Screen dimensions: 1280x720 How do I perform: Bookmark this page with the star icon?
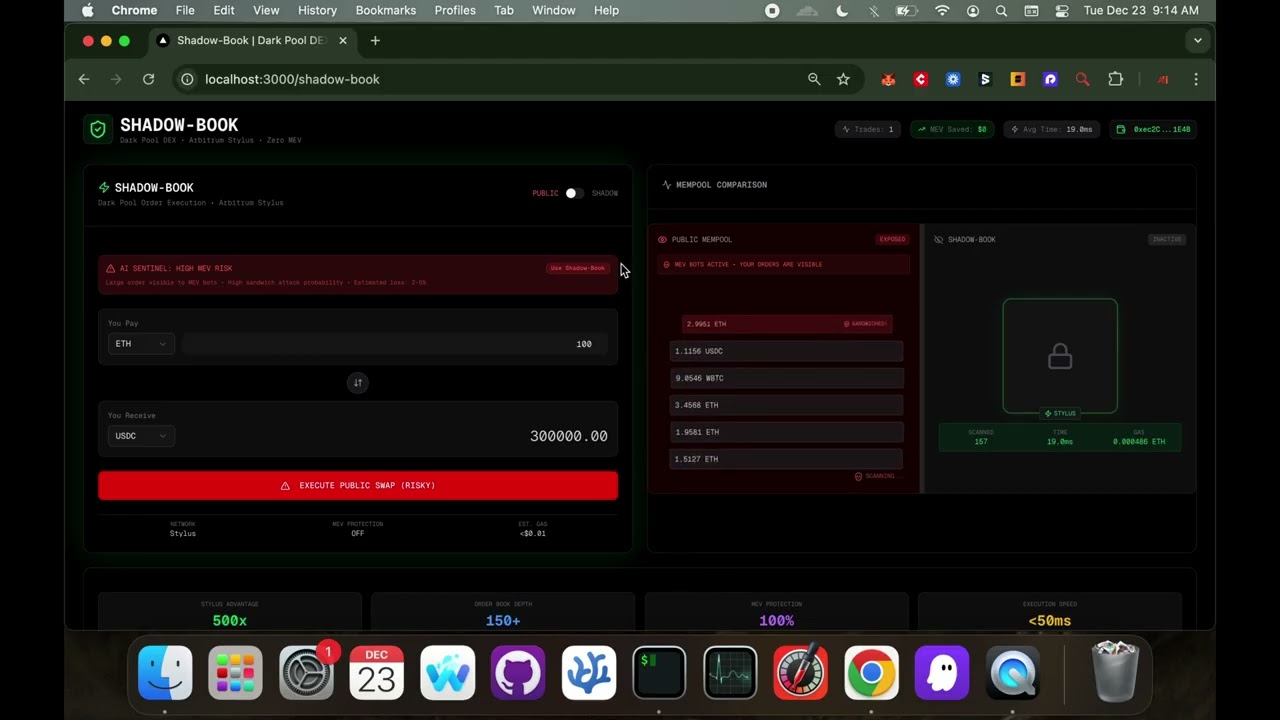843,79
